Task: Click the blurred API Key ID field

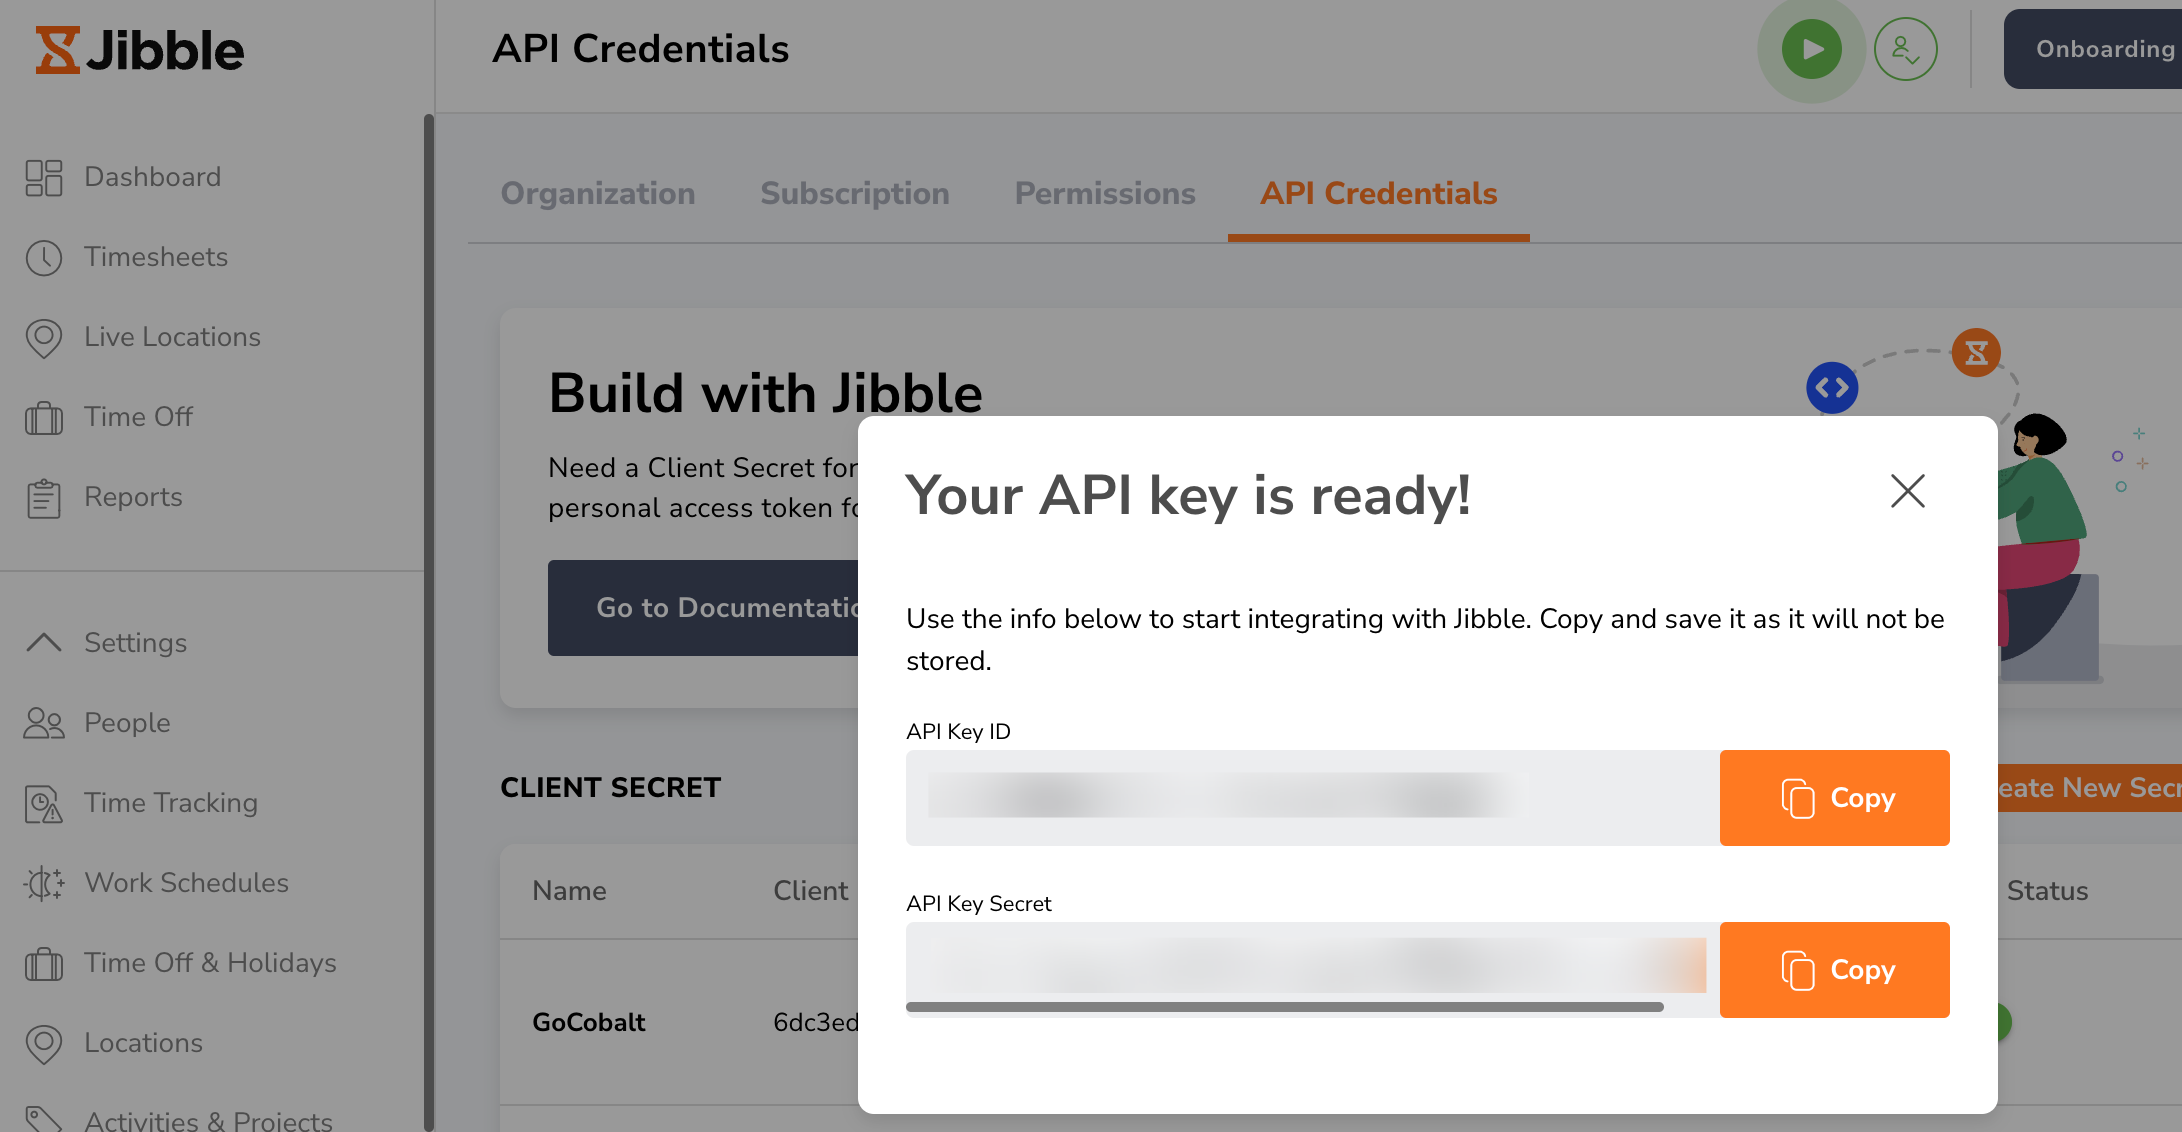Action: (x=1300, y=797)
